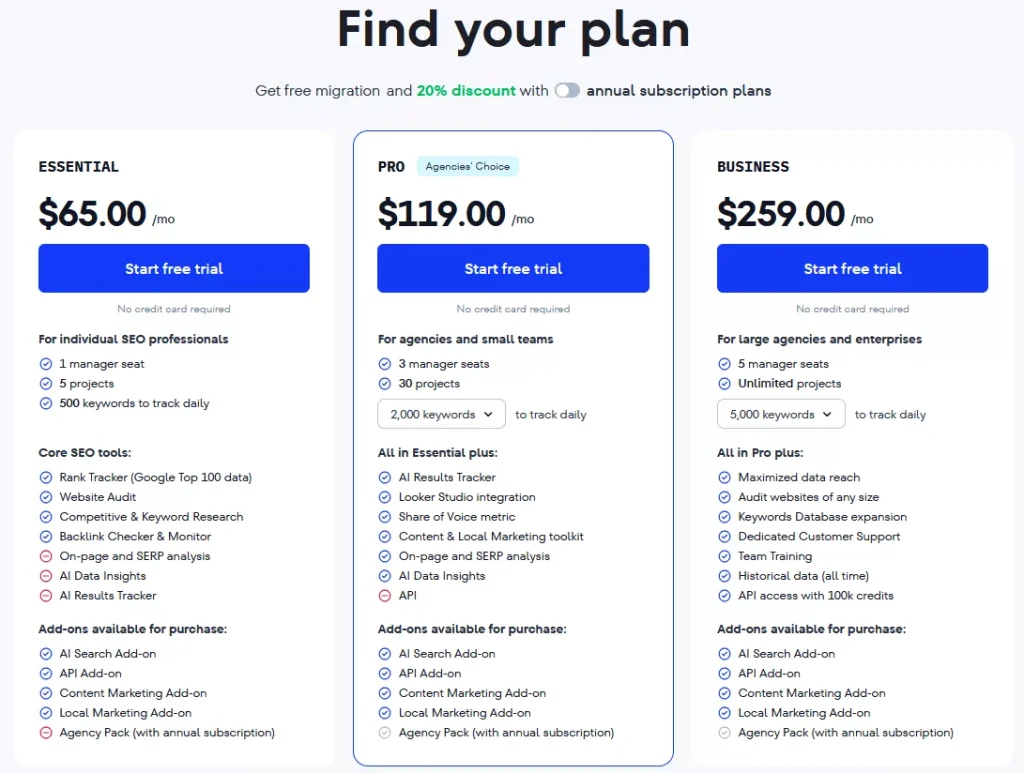The height and width of the screenshot is (773, 1024).
Task: Click the PRO plan title
Action: pos(391,167)
